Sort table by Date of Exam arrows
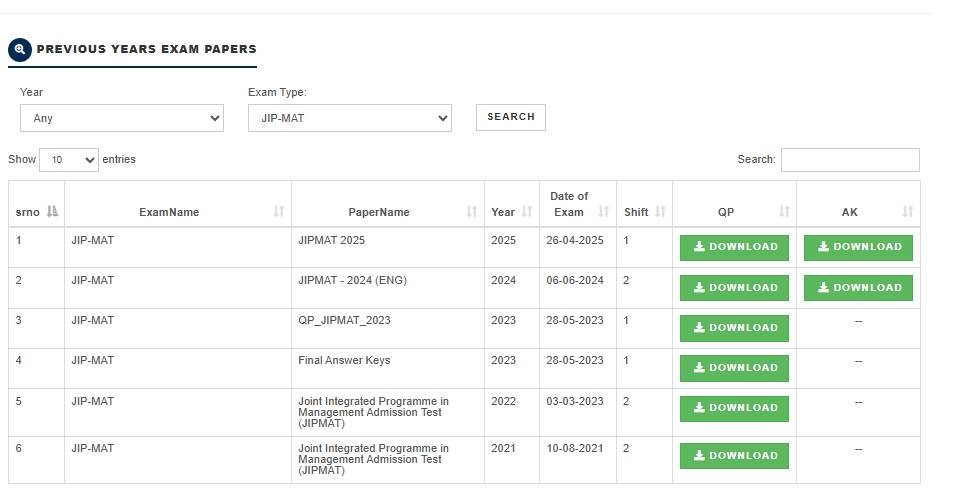This screenshot has height=490, width=954. (x=604, y=212)
